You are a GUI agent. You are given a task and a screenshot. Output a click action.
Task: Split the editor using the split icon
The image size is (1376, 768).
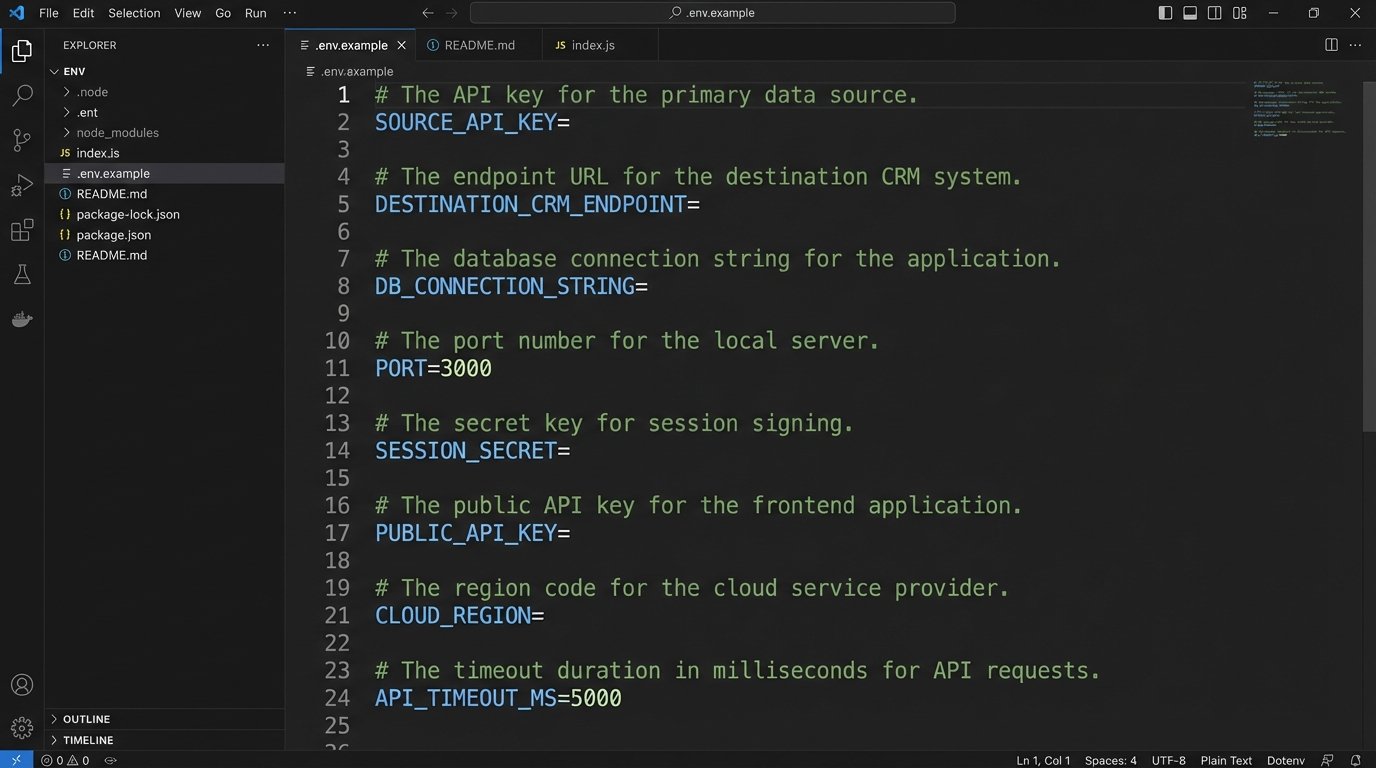click(1330, 44)
